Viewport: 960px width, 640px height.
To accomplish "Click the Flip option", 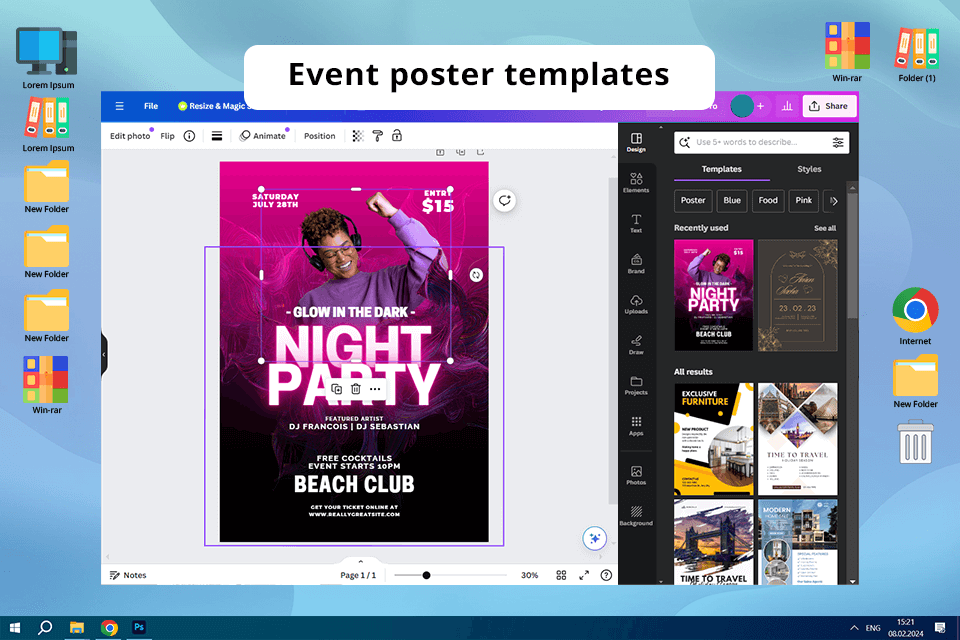I will point(167,136).
